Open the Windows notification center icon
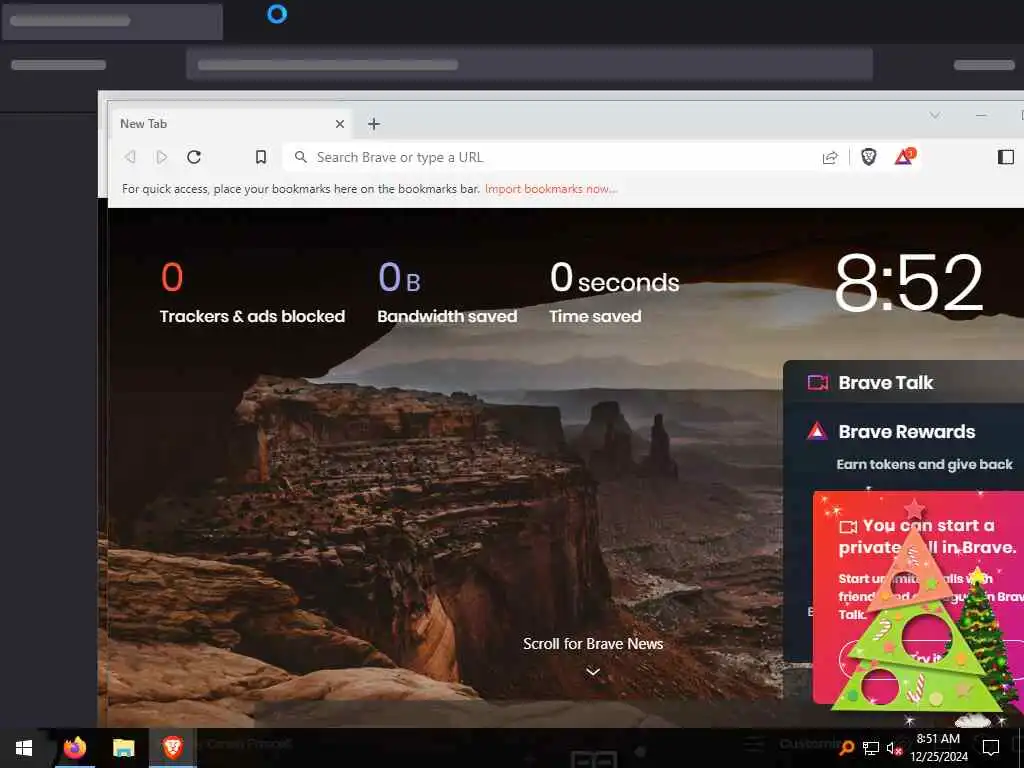The height and width of the screenshot is (768, 1024). 991,748
